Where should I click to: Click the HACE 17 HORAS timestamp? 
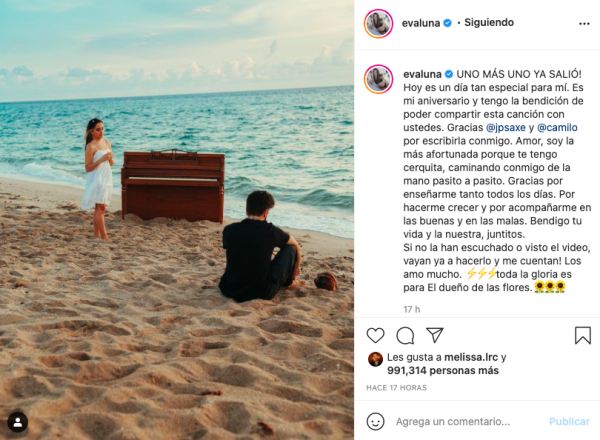click(x=396, y=388)
